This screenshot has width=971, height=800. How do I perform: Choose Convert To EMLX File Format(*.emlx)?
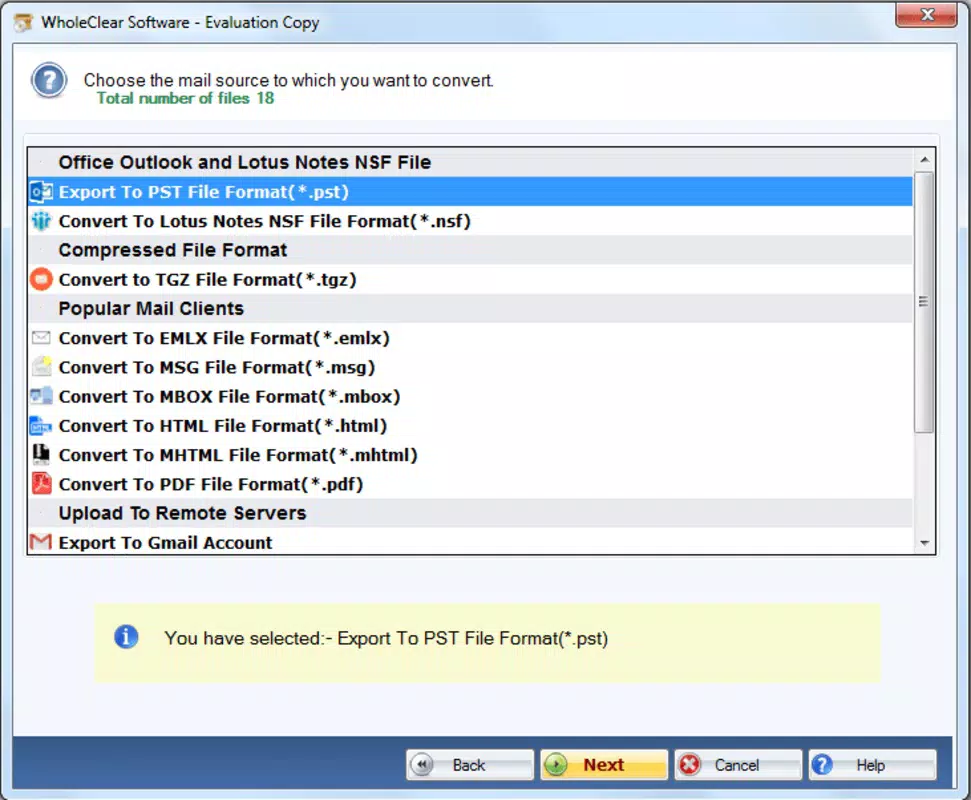(x=470, y=338)
